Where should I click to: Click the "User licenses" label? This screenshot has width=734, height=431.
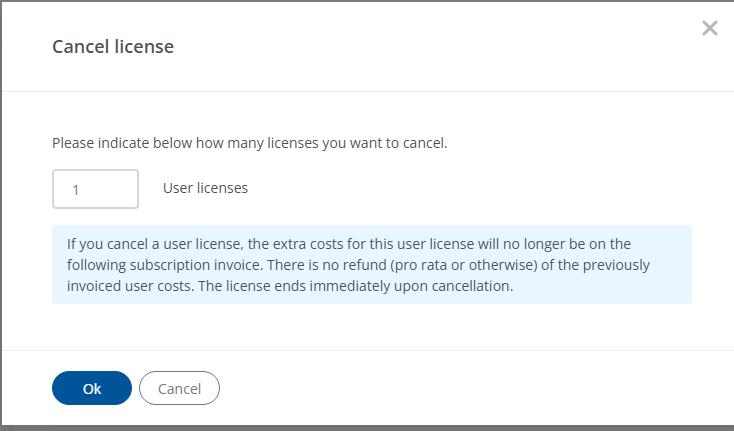coord(205,187)
